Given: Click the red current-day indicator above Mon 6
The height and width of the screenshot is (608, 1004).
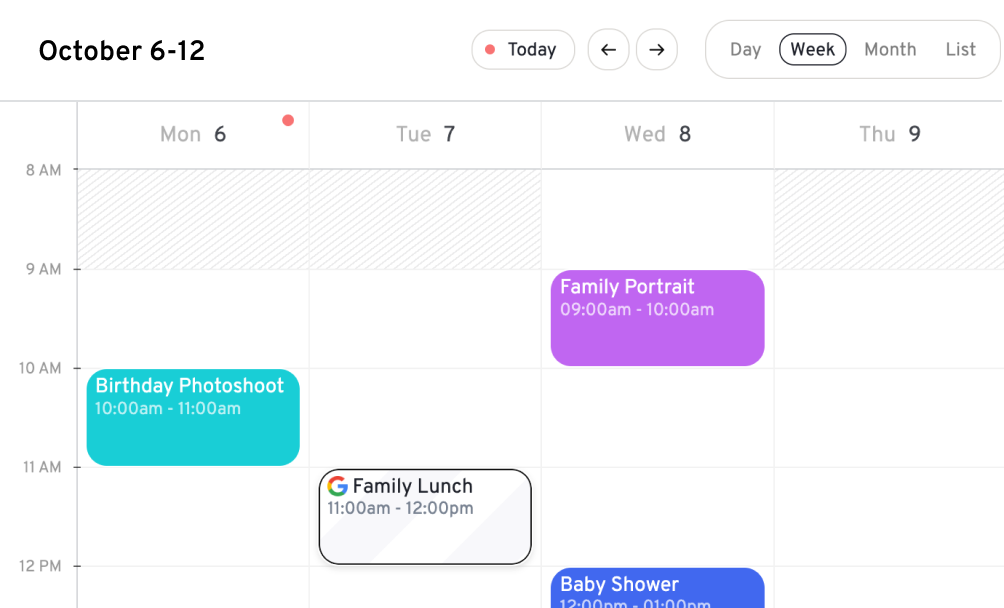Looking at the screenshot, I should (x=288, y=120).
